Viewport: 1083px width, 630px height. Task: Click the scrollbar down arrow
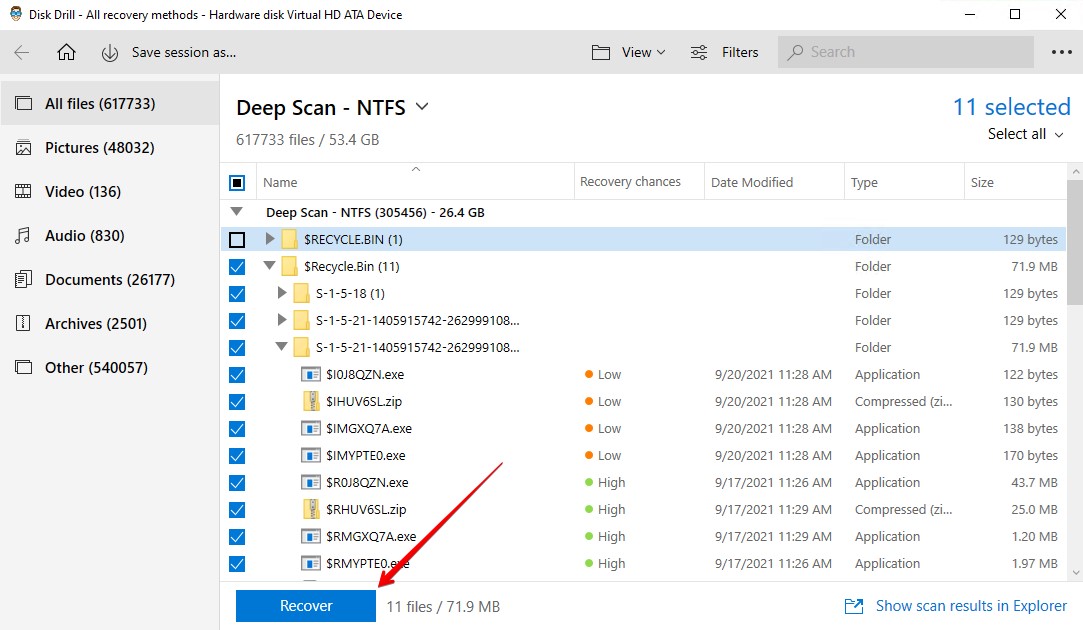1075,573
